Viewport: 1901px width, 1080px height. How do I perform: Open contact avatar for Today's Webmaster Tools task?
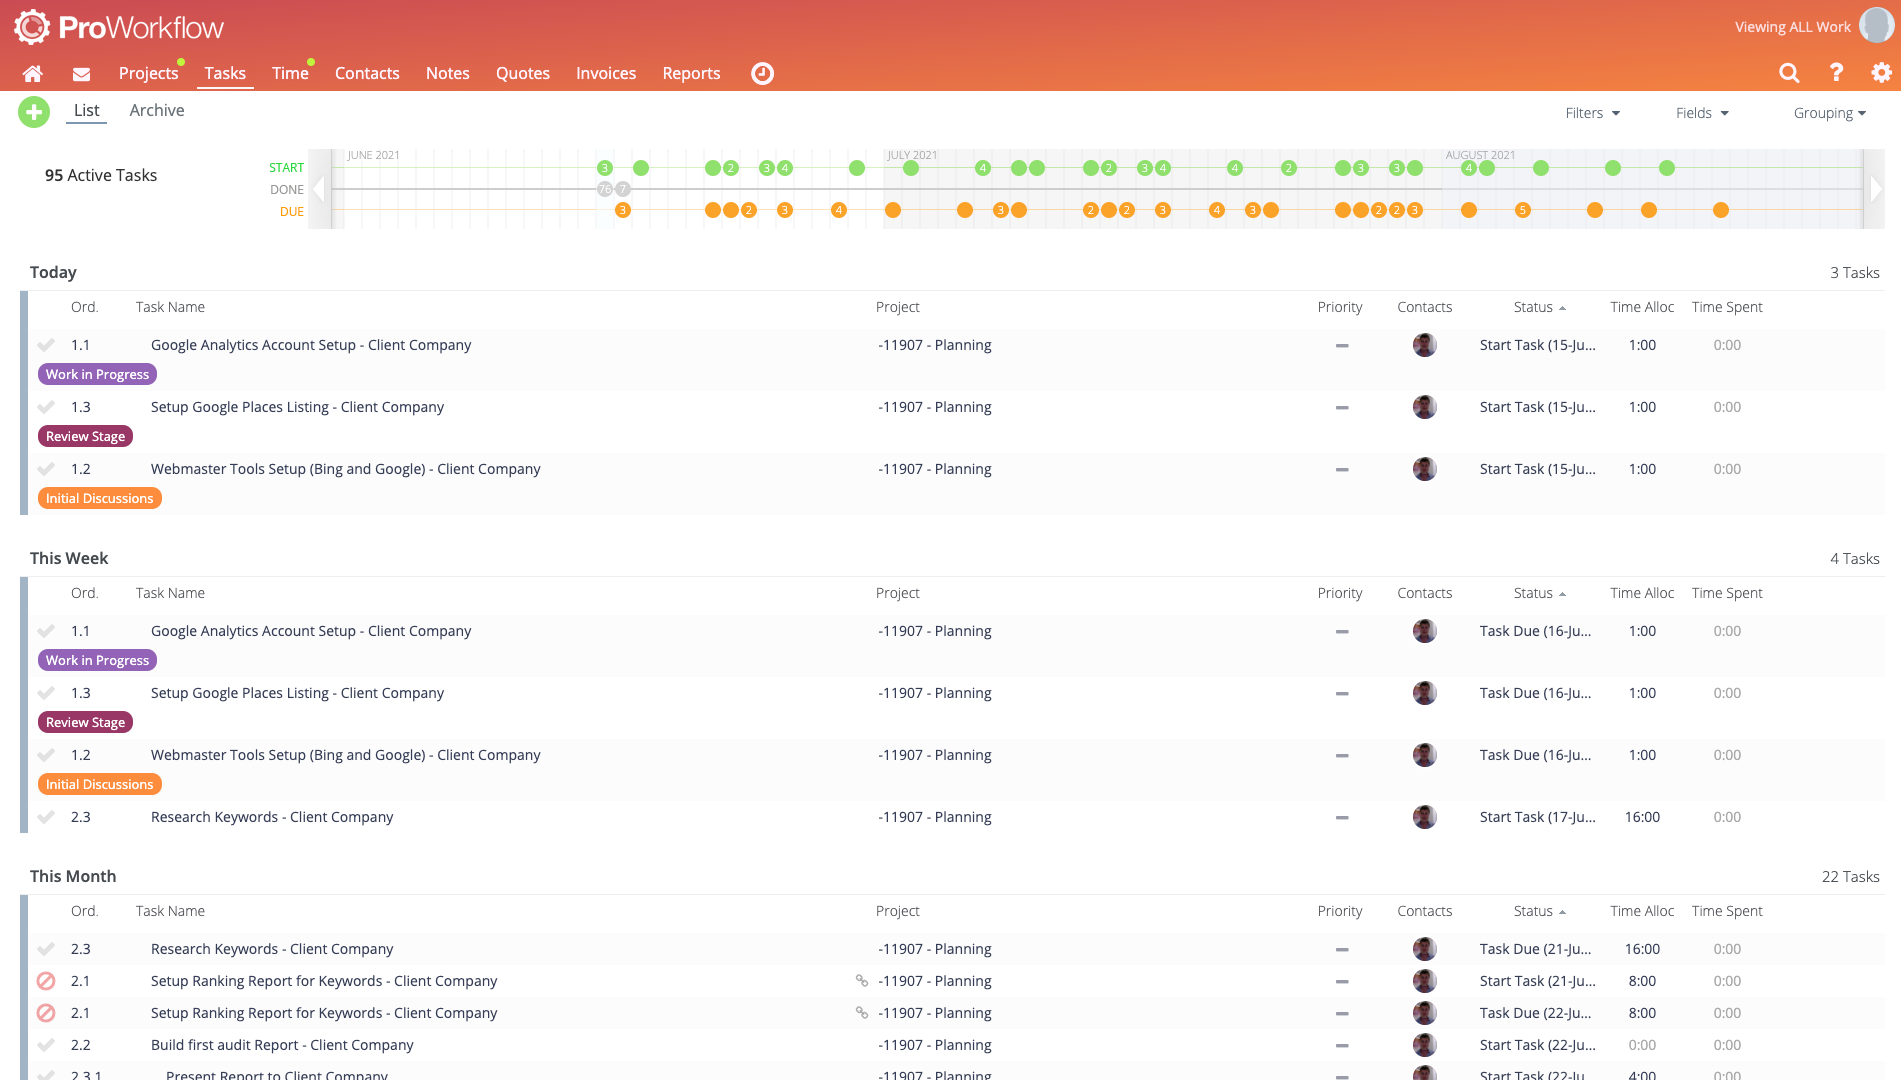pos(1425,469)
